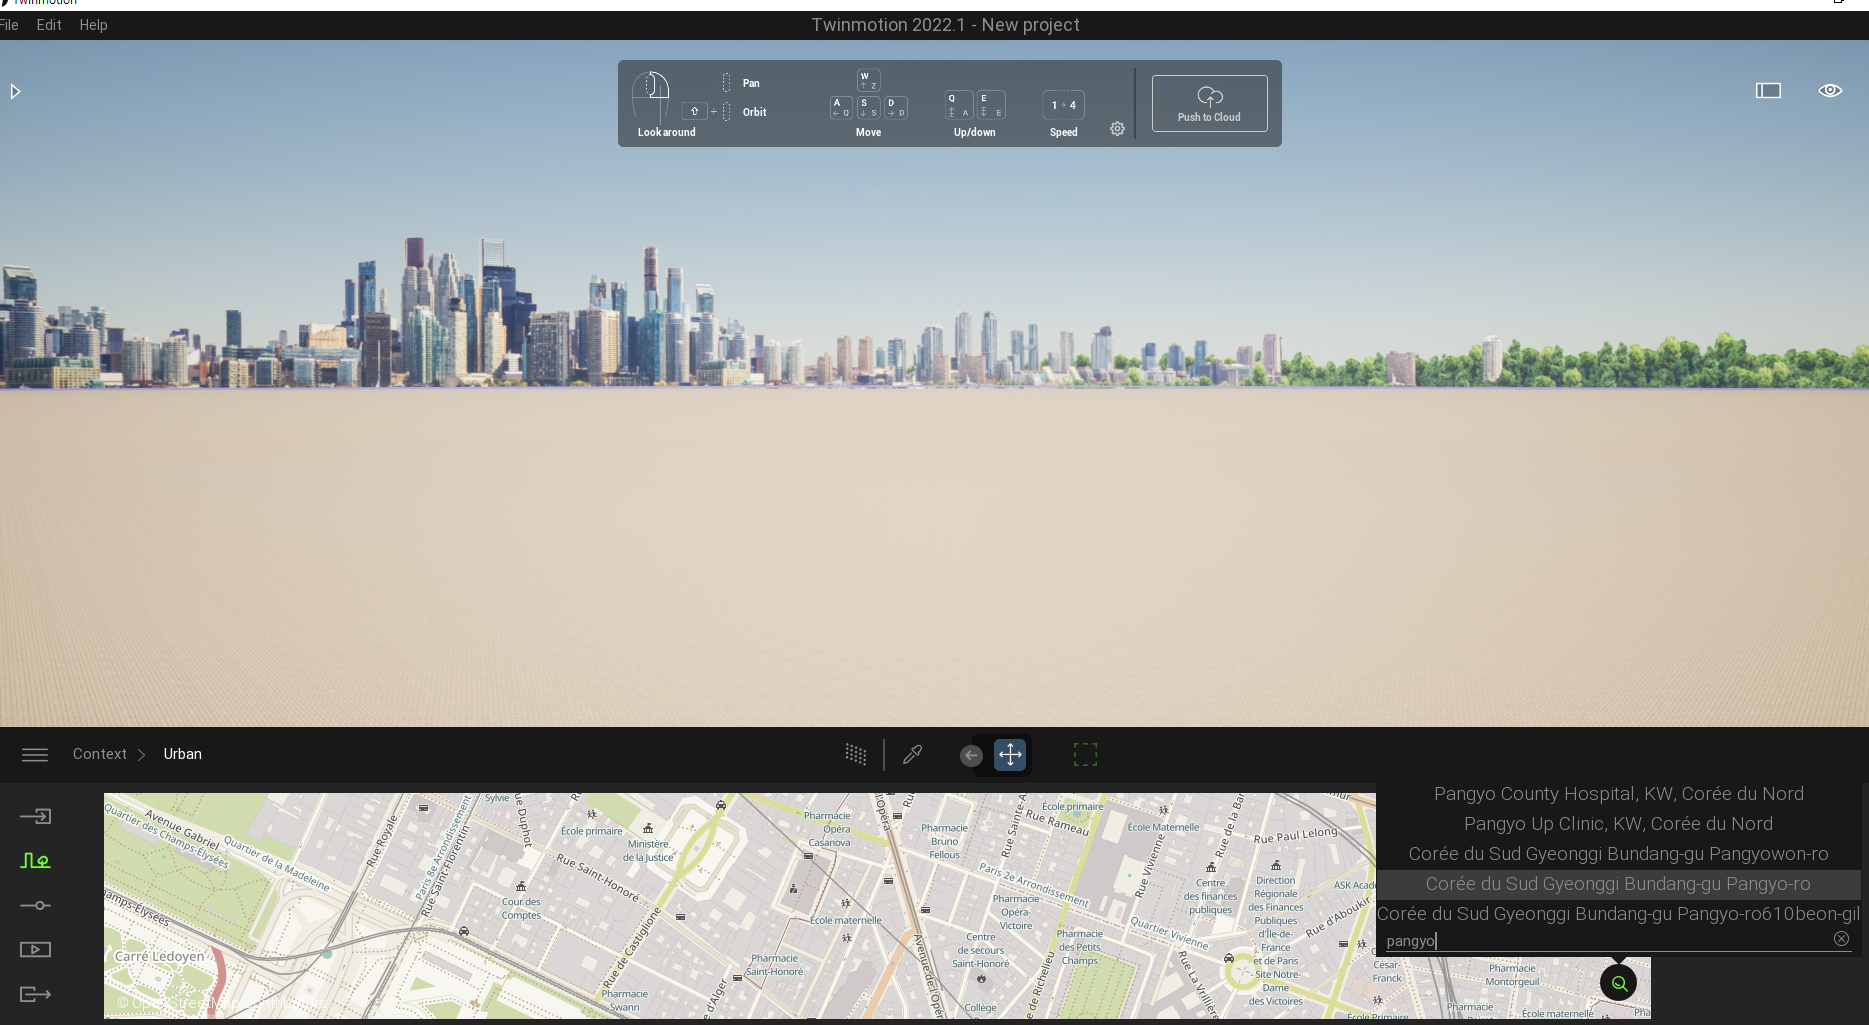Click the Push to Cloud button

pos(1209,103)
